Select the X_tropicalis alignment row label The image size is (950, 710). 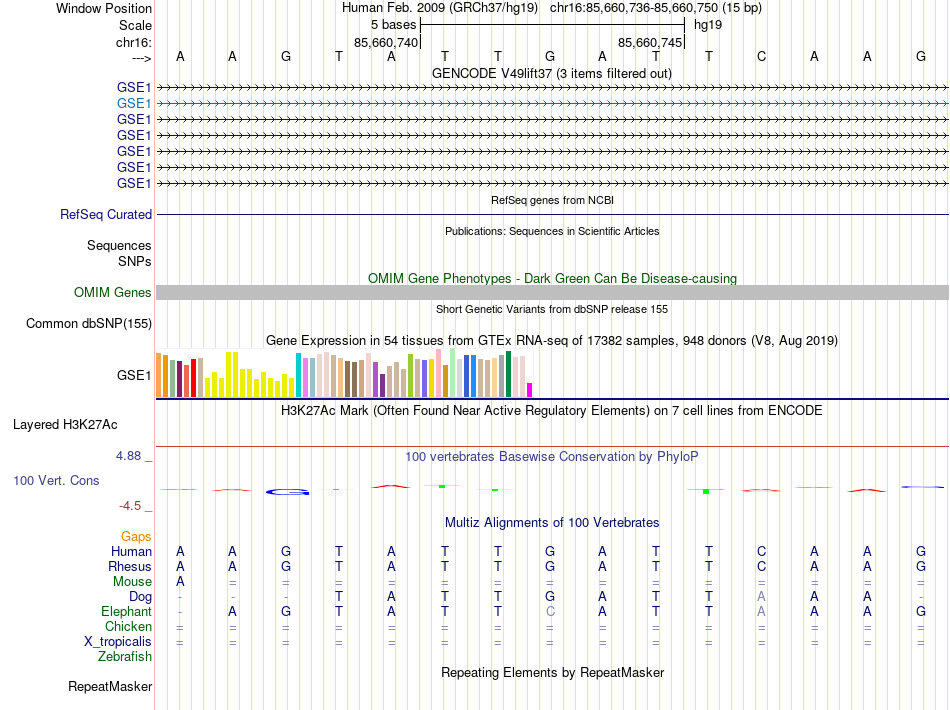(x=118, y=641)
